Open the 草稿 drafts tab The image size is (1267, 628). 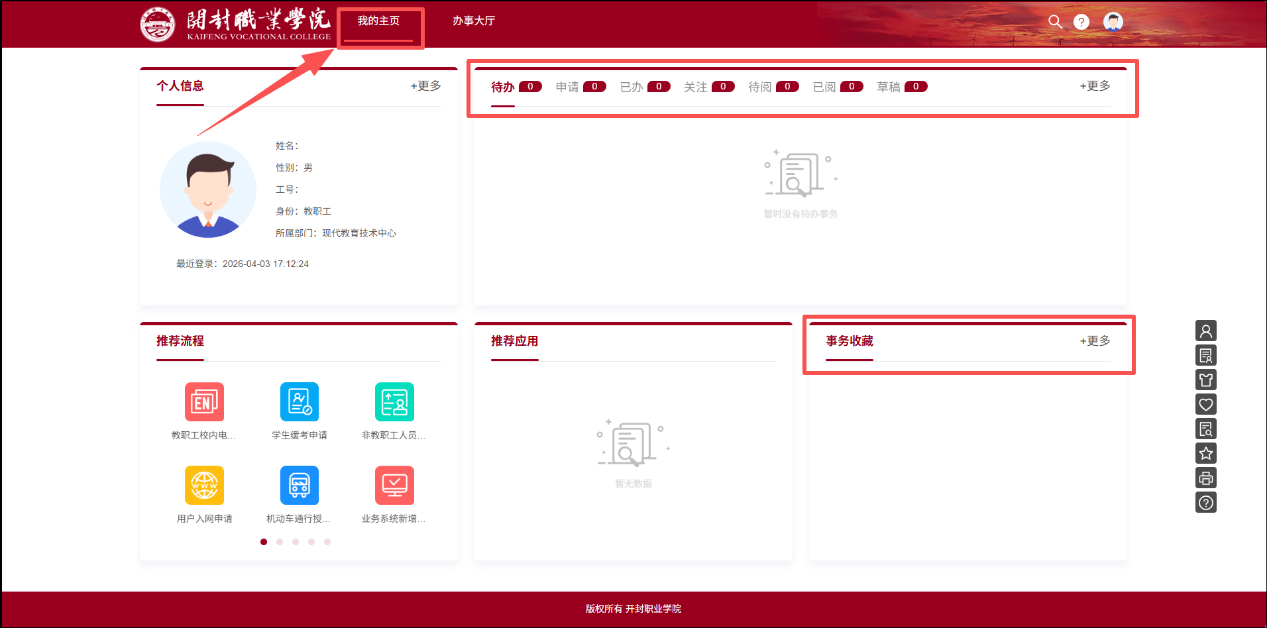point(888,87)
